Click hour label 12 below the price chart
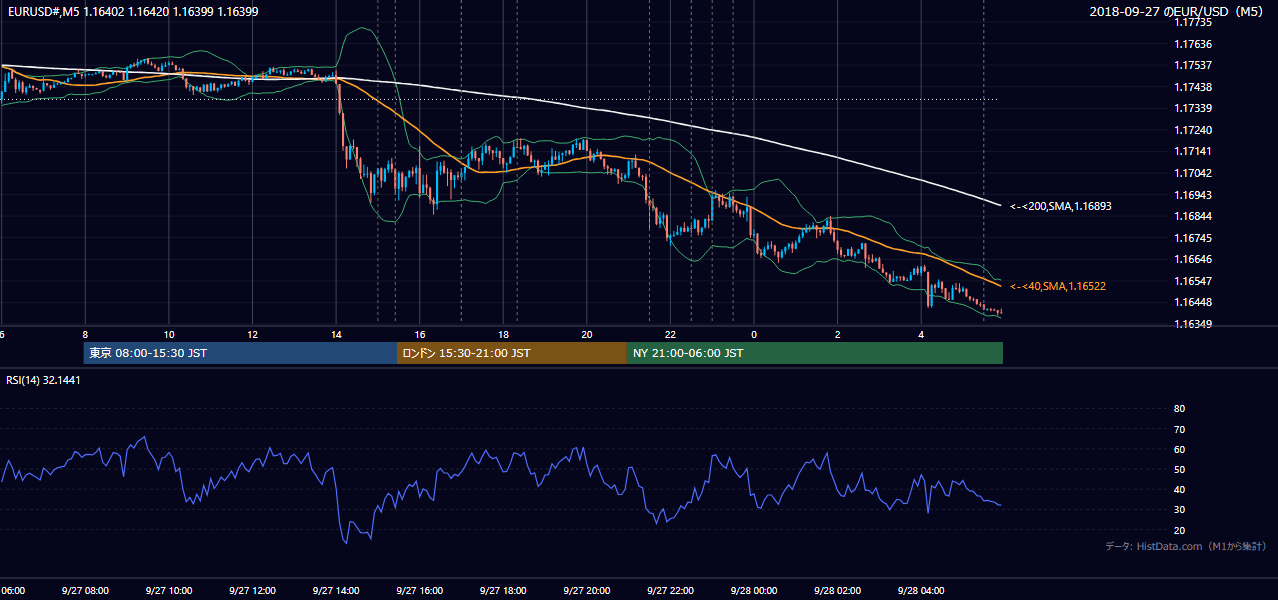The image size is (1278, 600). coord(252,334)
